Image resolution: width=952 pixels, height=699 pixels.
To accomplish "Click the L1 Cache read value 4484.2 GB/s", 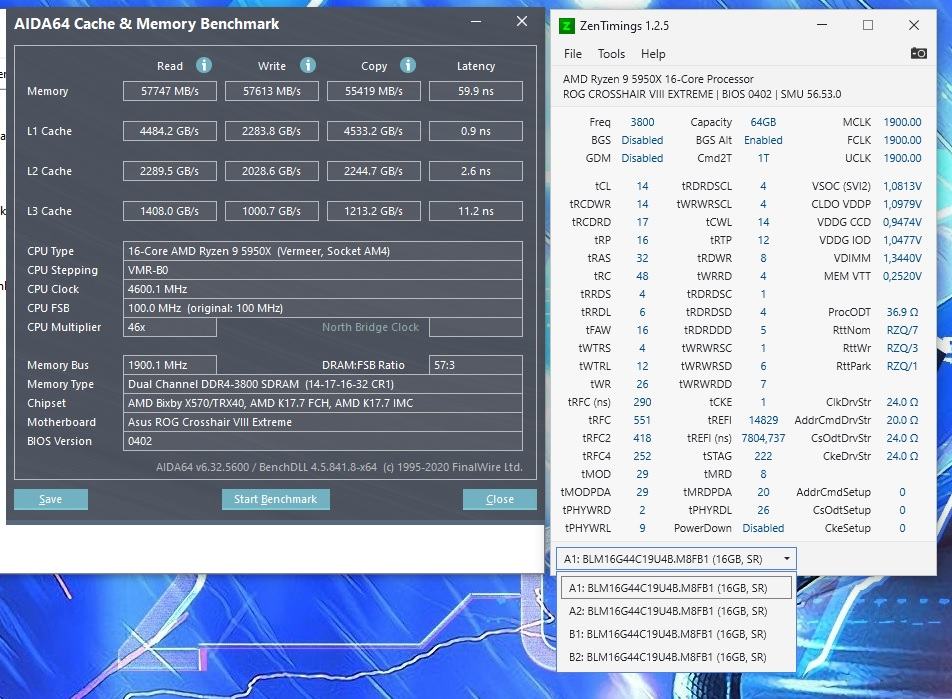I will [170, 131].
